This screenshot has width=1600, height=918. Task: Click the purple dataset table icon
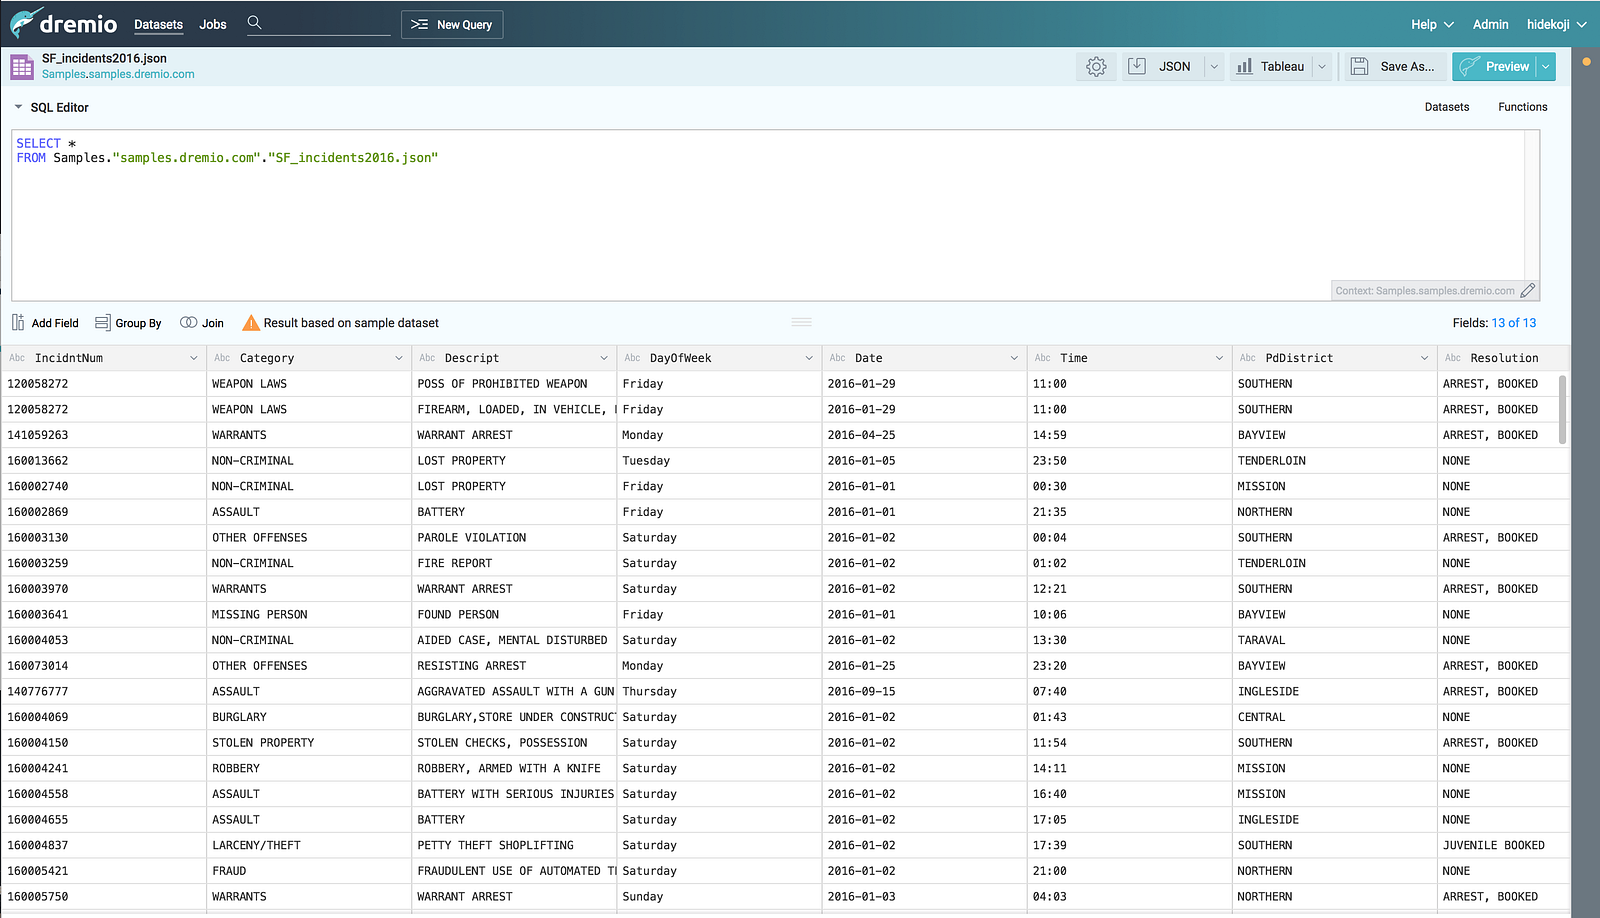pyautogui.click(x=22, y=67)
